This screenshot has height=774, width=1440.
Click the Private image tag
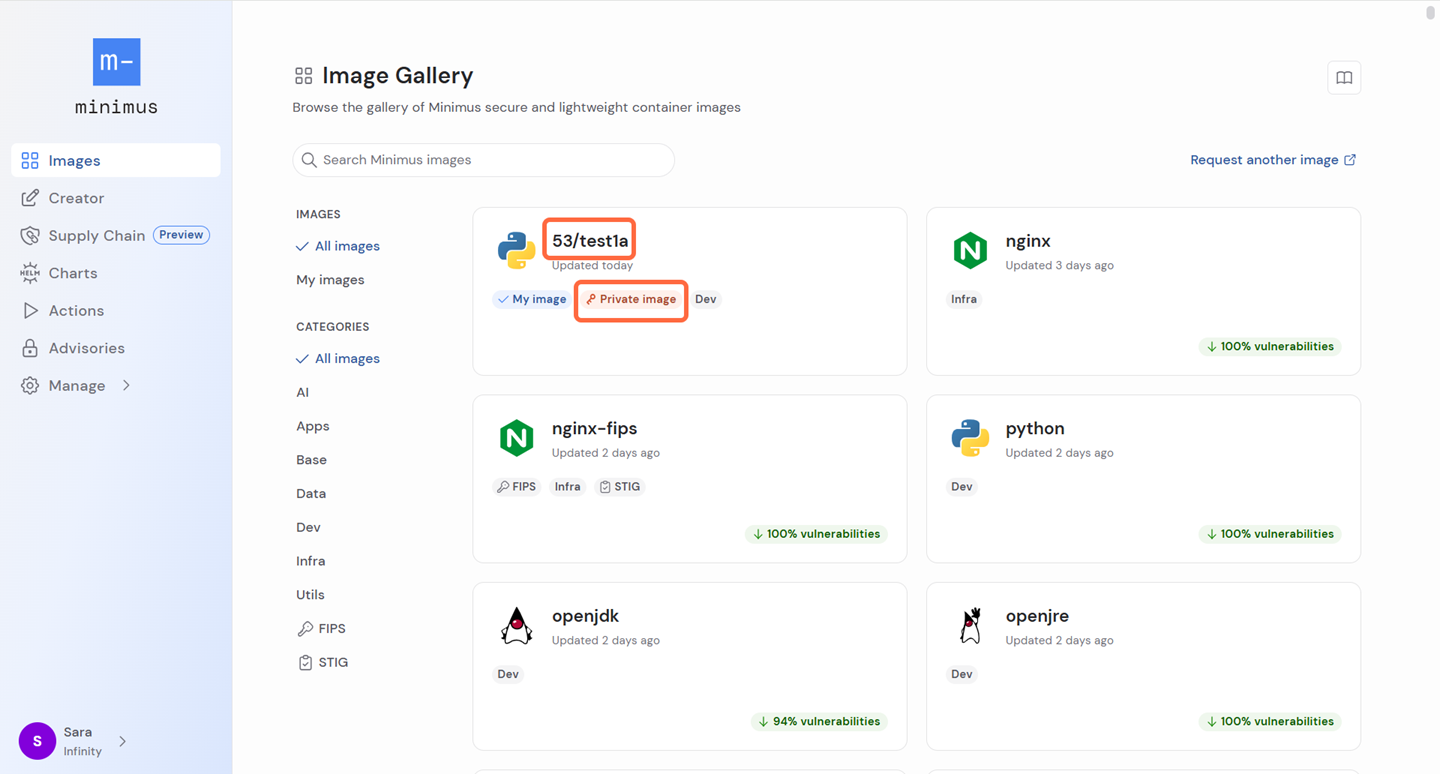pyautogui.click(x=631, y=299)
